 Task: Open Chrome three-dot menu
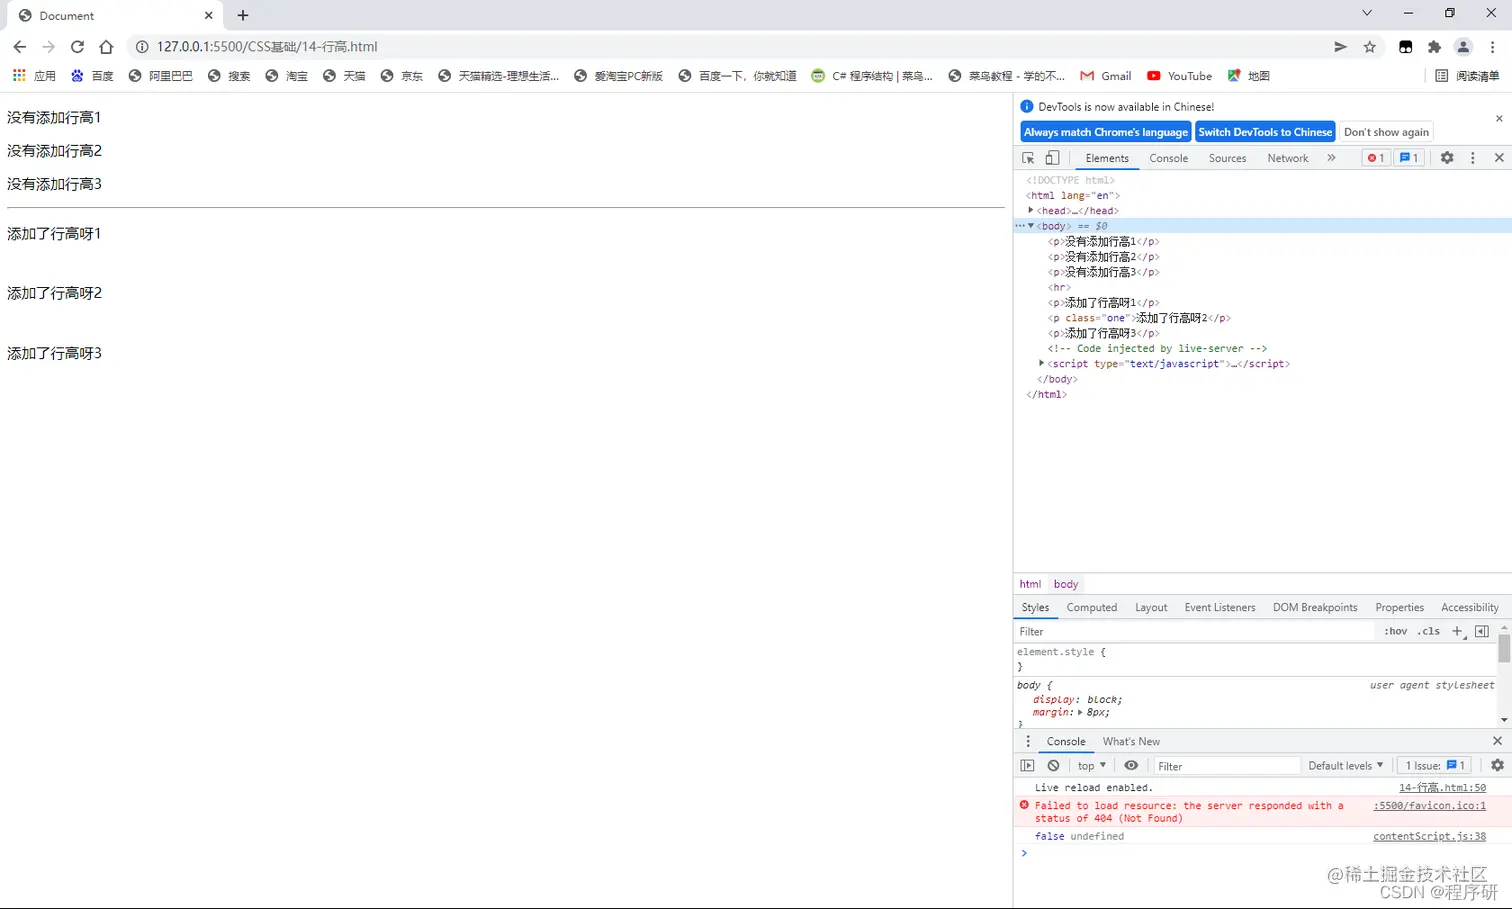click(x=1492, y=47)
